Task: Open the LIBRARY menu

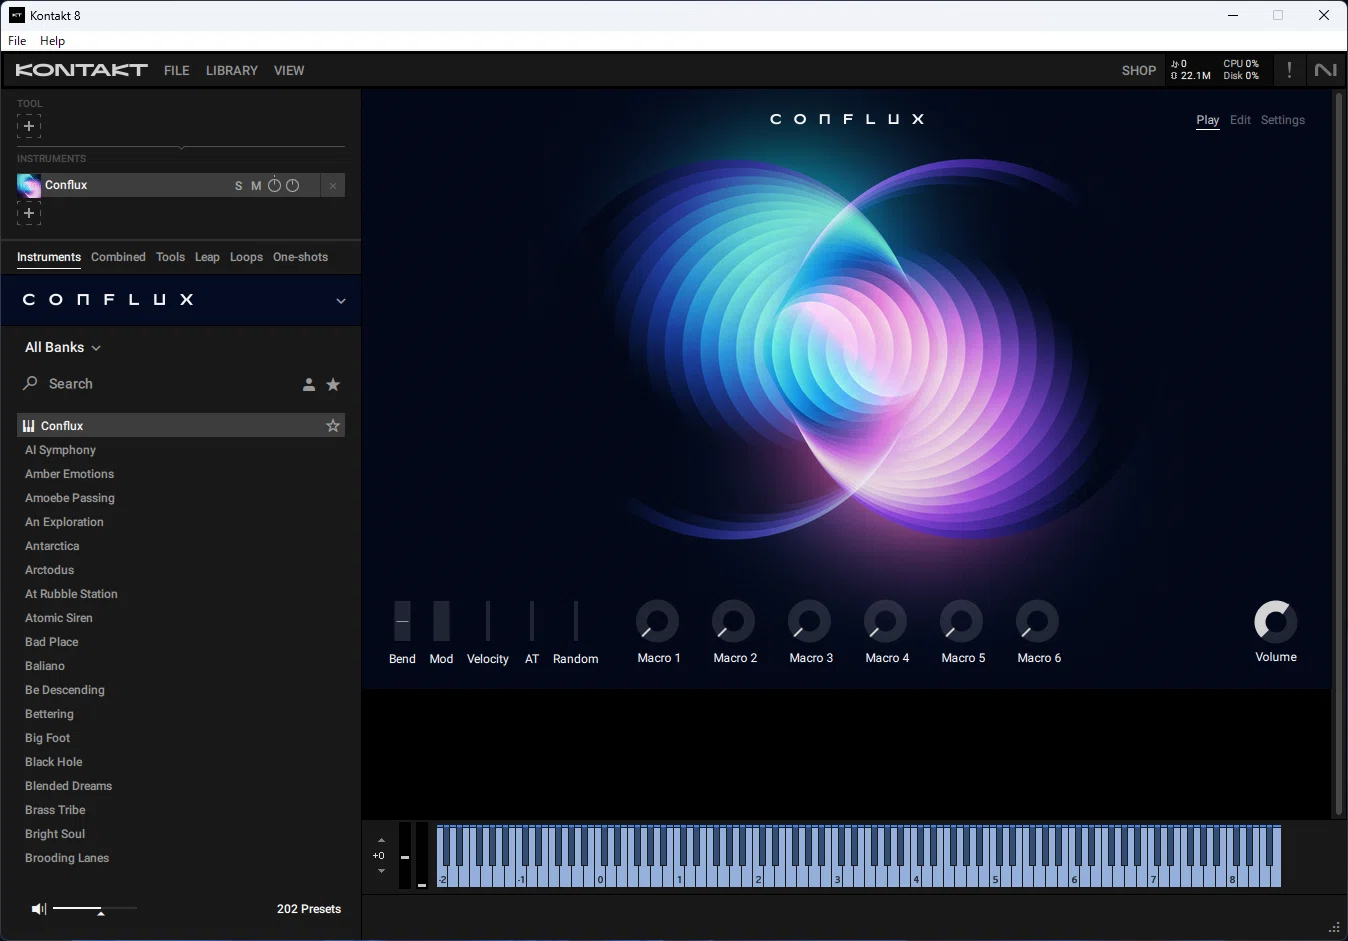Action: 232,70
